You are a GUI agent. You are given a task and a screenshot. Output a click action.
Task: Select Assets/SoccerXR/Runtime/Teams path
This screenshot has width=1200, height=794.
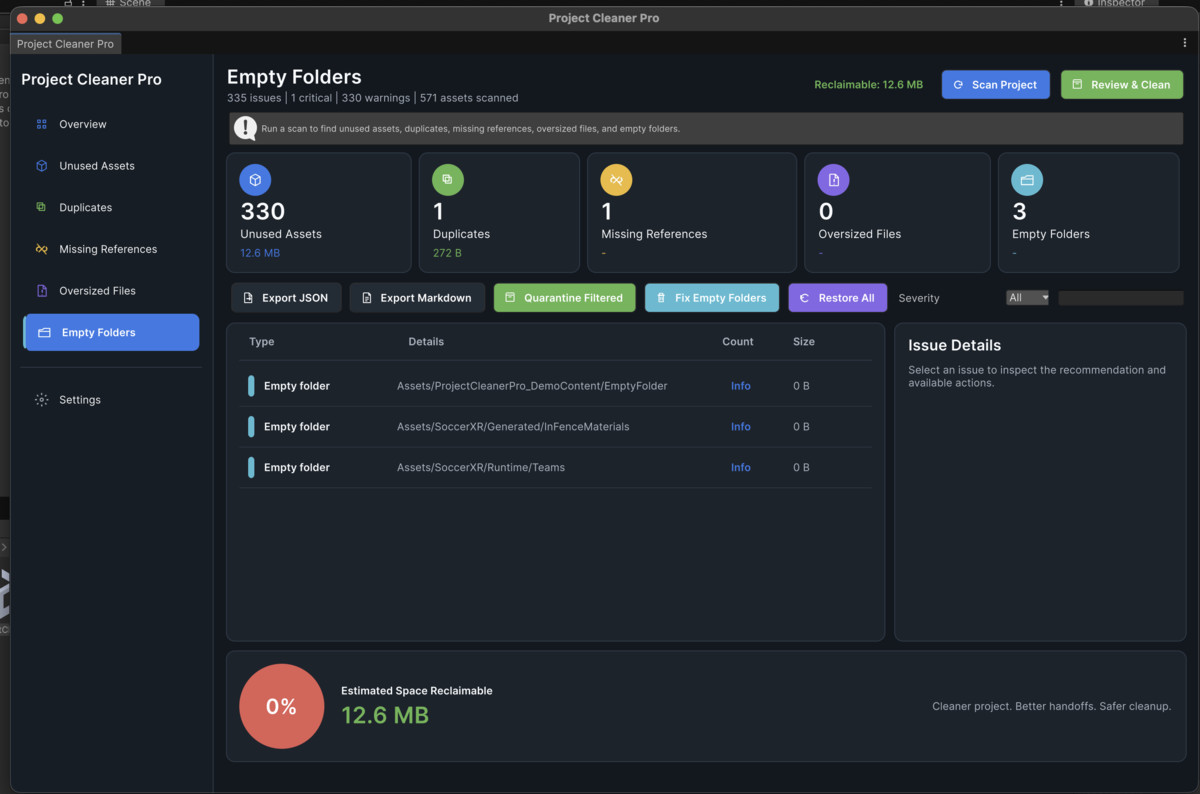point(481,468)
